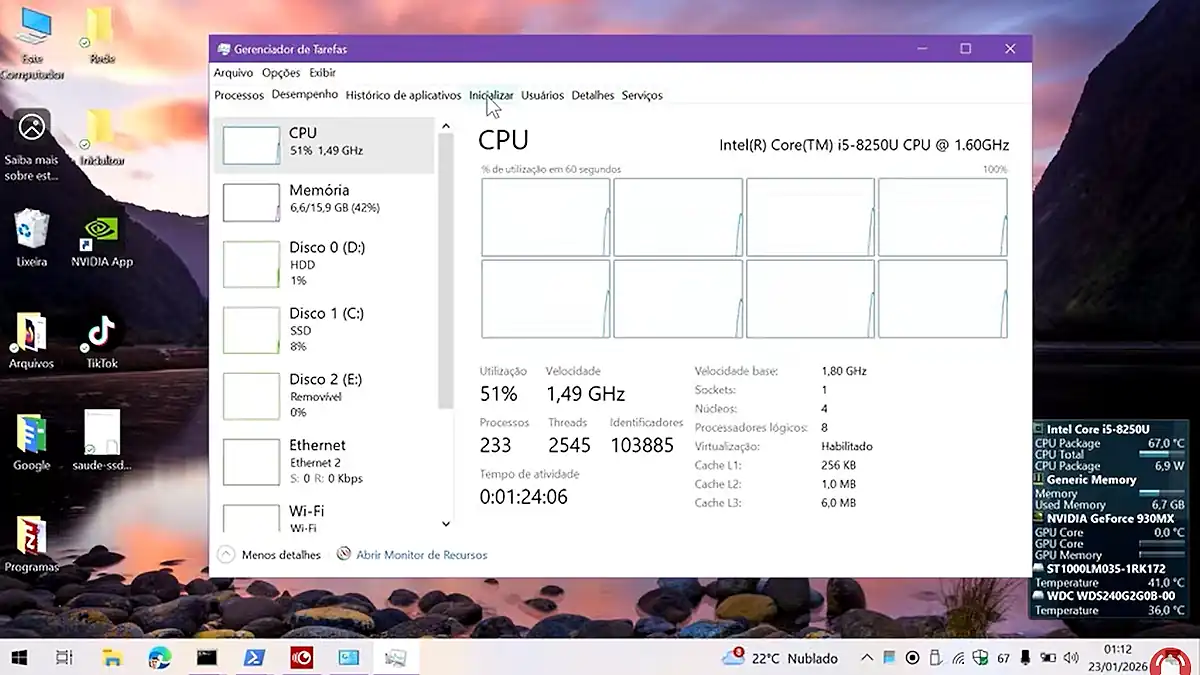
Task: Open the Google desktop folder
Action: click(x=32, y=442)
